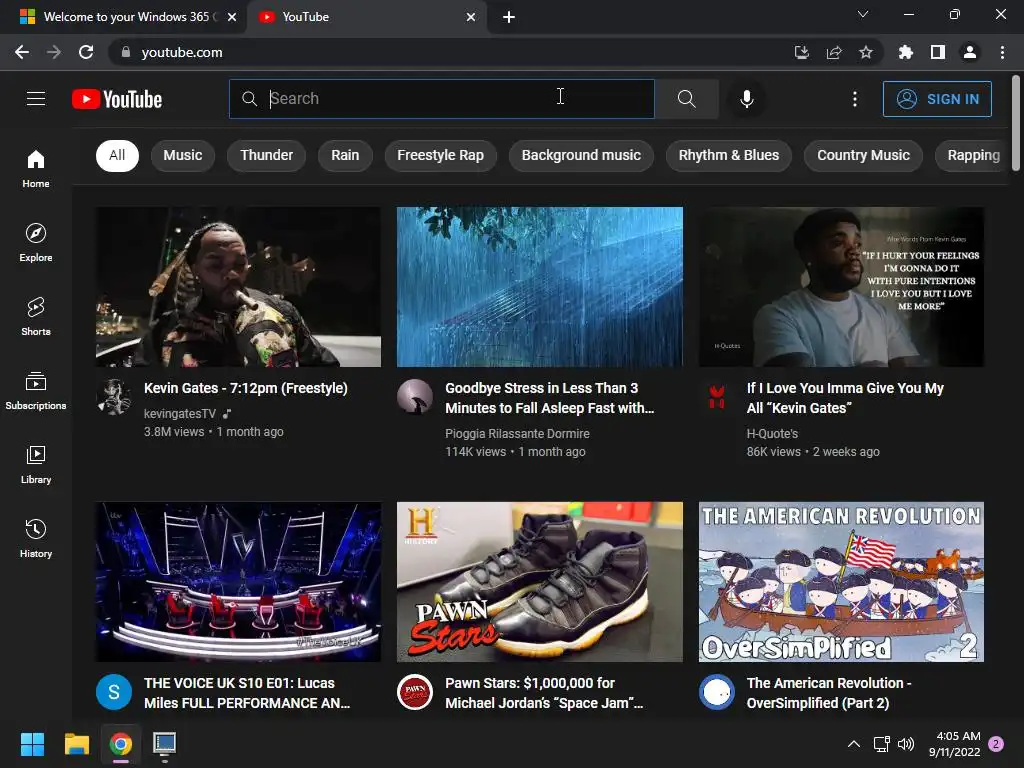Screen dimensions: 1024x768
Task: Toggle Chrome side panel
Action: [x=938, y=52]
